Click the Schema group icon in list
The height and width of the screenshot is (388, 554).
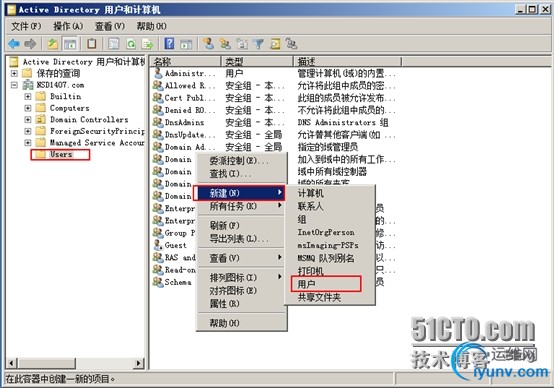[x=158, y=282]
